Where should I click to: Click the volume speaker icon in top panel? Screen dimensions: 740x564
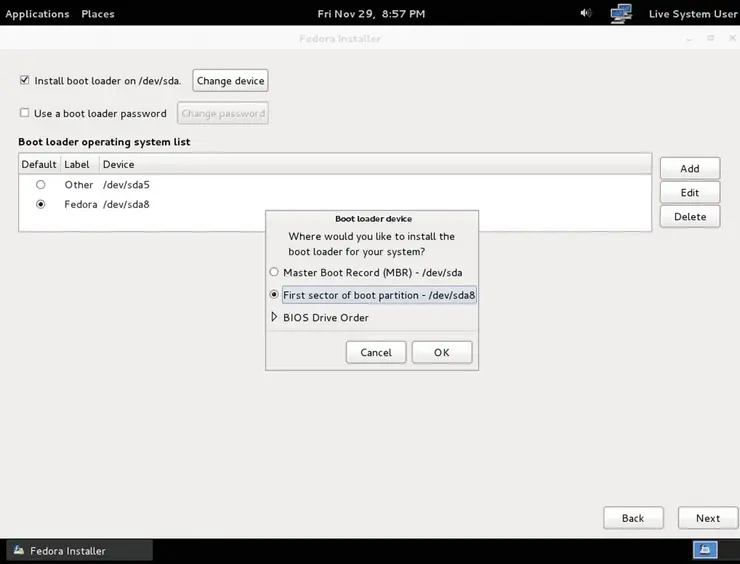(x=586, y=14)
